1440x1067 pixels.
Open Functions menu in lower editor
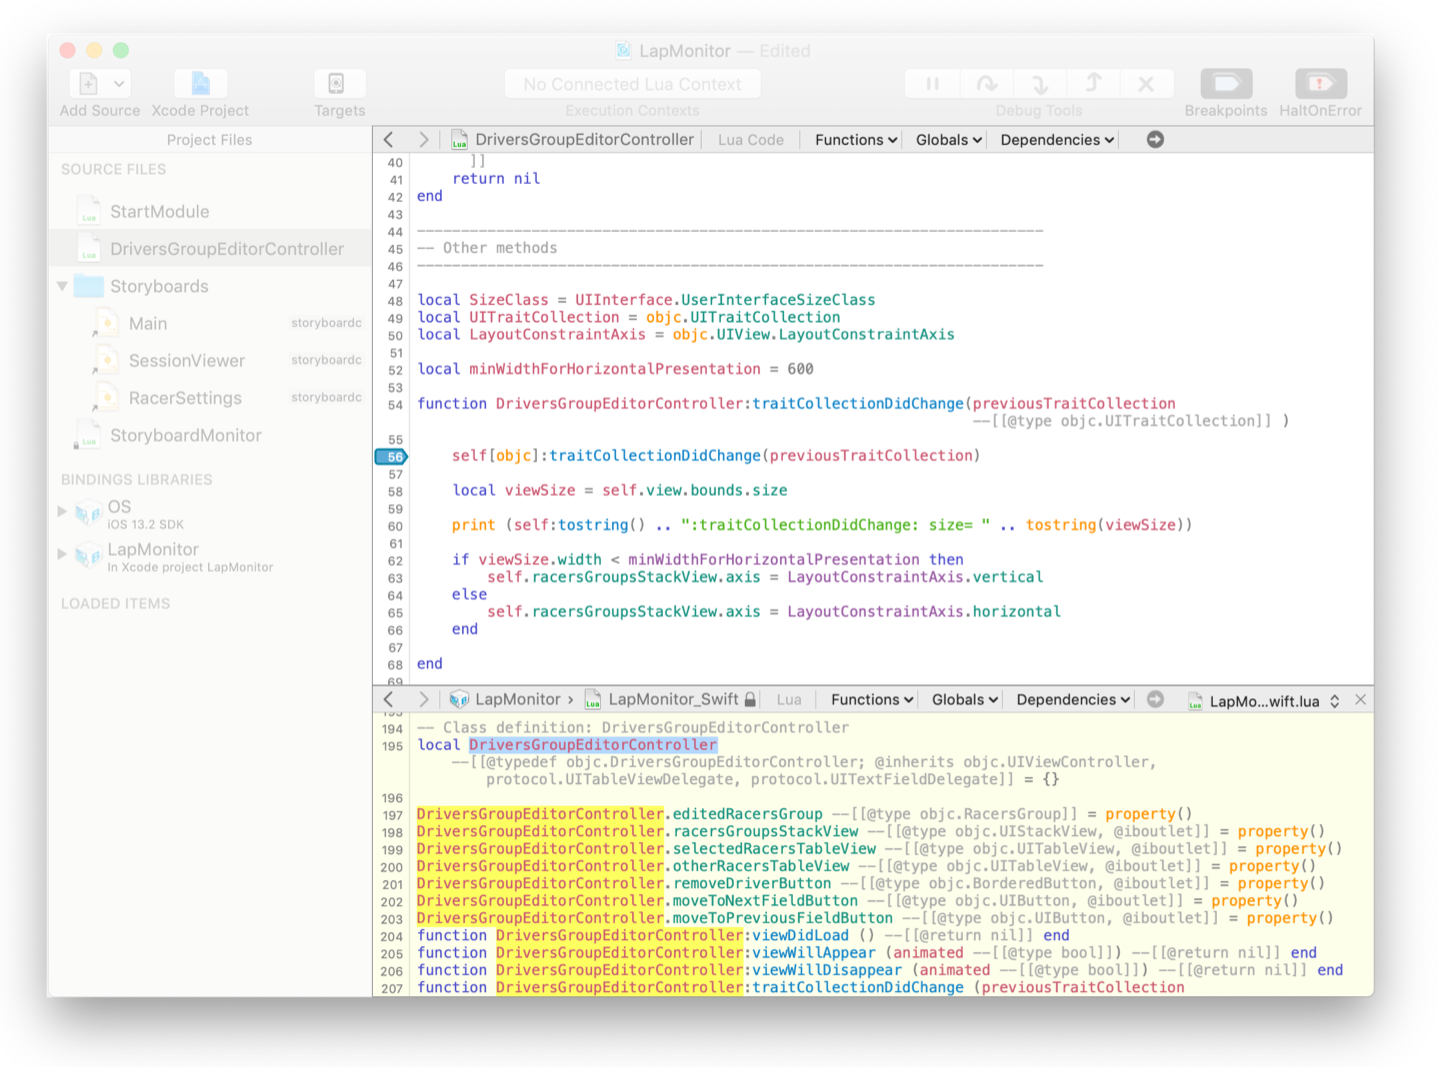tap(872, 700)
